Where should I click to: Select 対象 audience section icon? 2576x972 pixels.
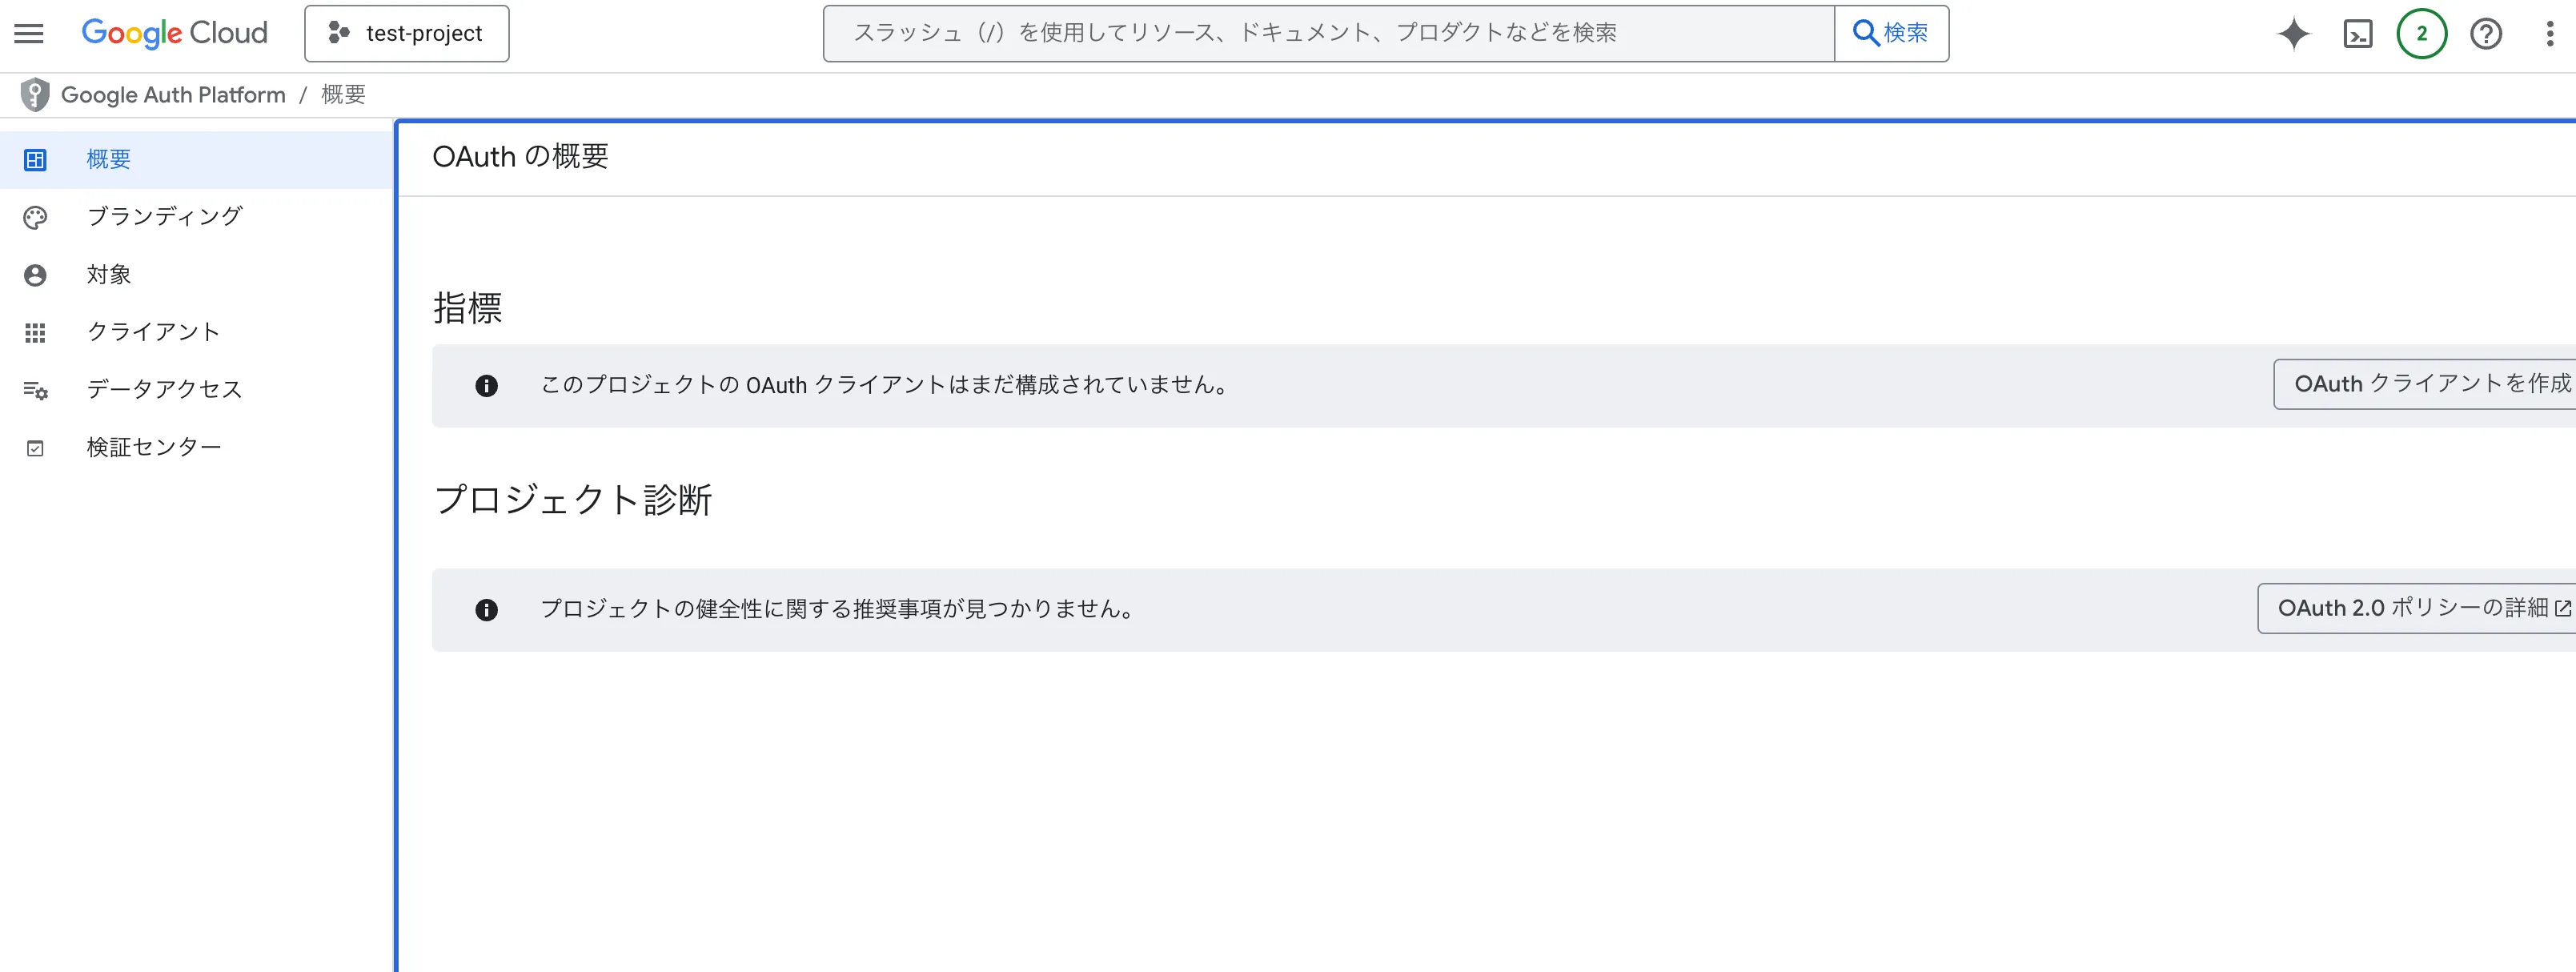tap(36, 274)
